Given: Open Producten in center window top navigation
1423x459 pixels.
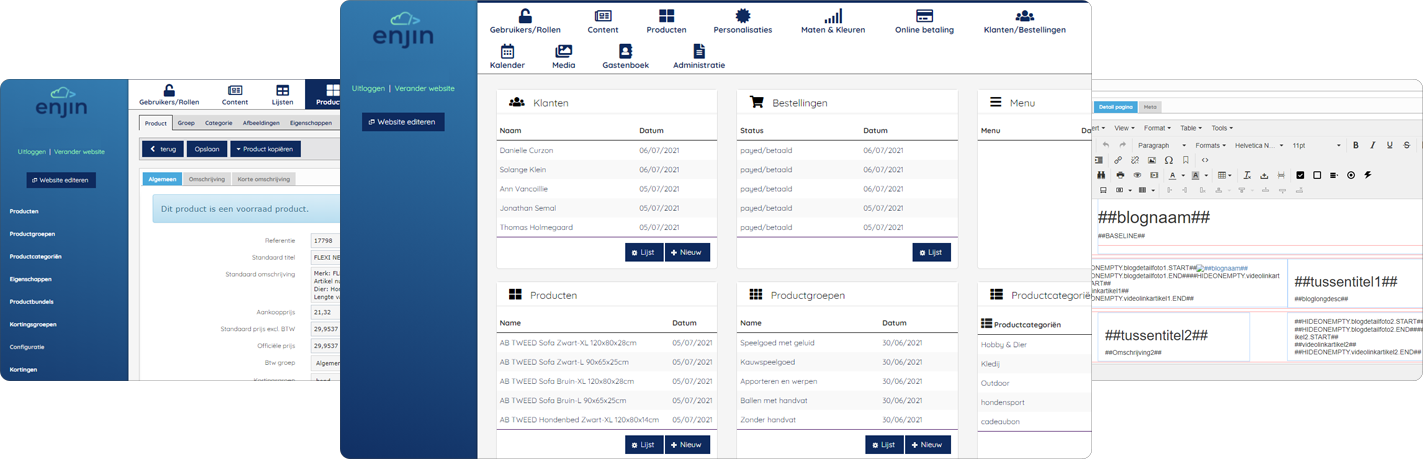Looking at the screenshot, I should [666, 21].
